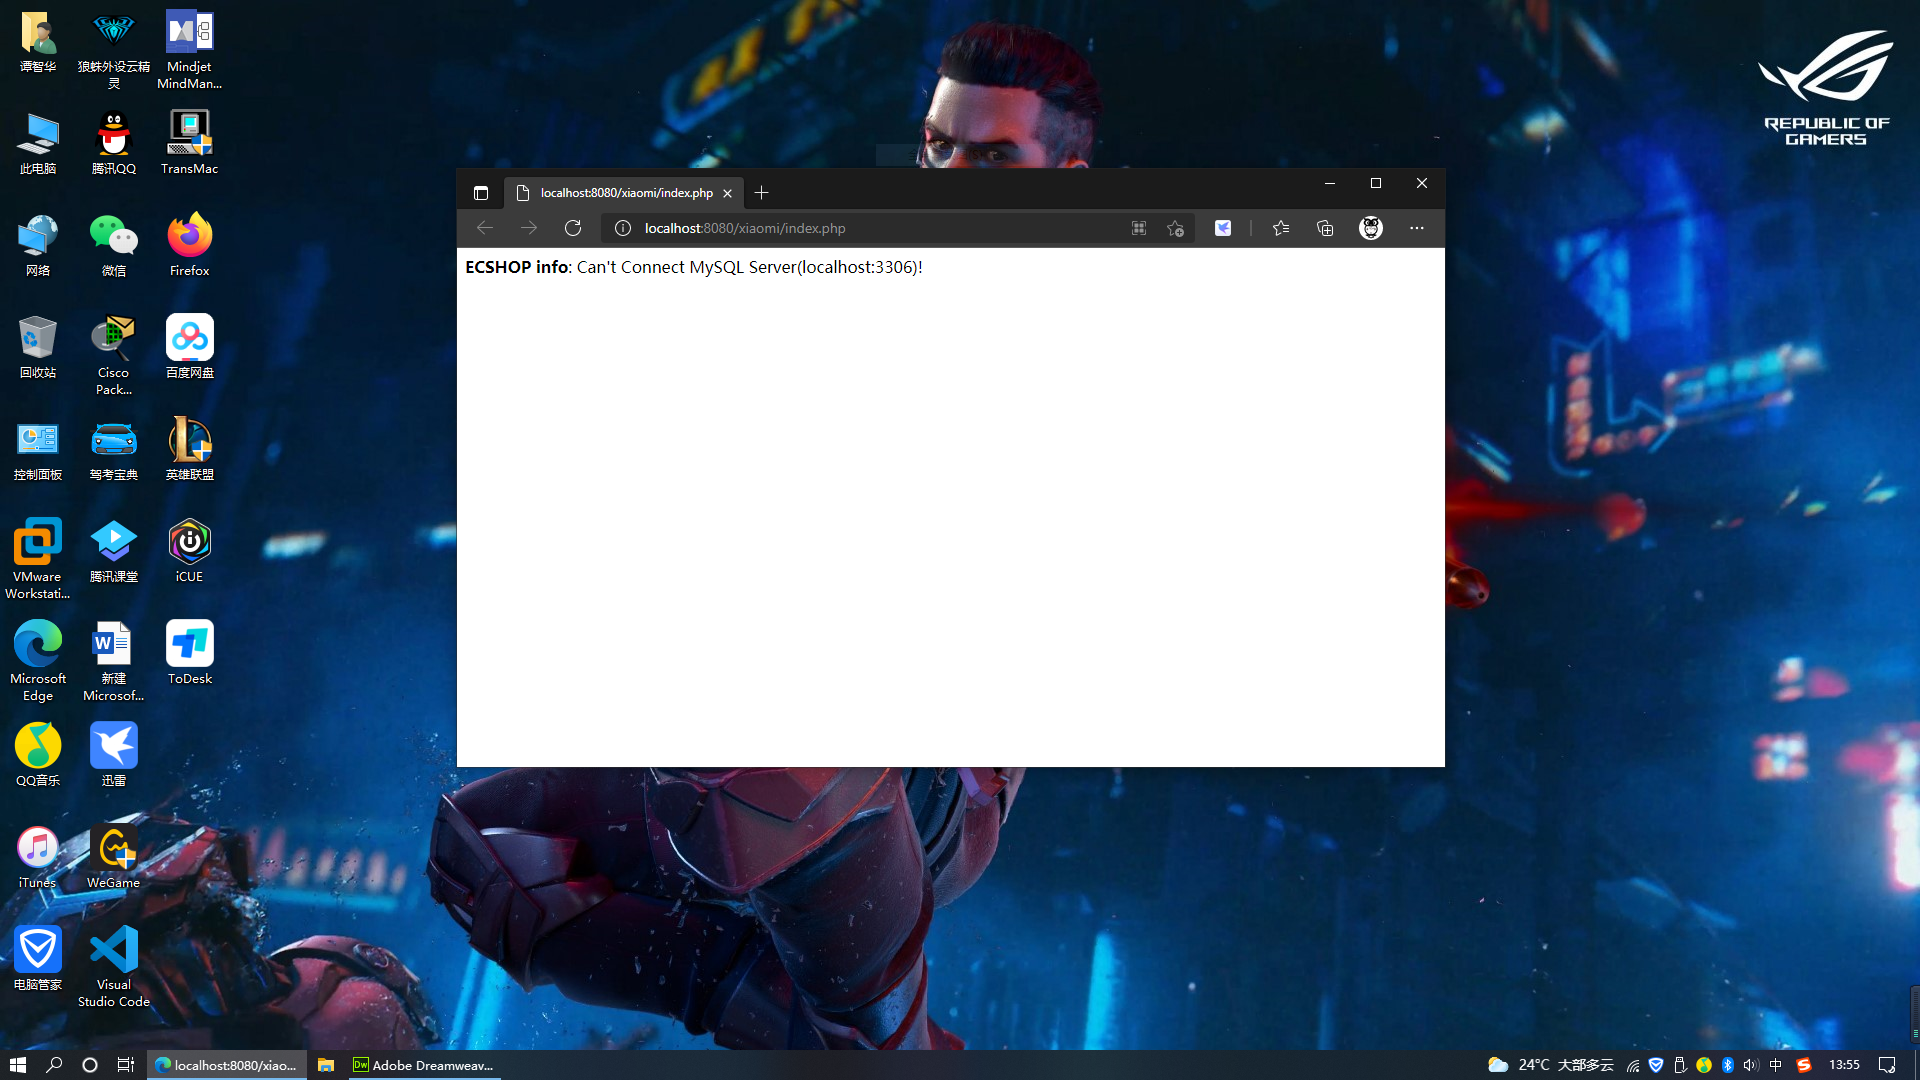1920x1080 pixels.
Task: Add this page to favorites star icon
Action: point(1175,228)
